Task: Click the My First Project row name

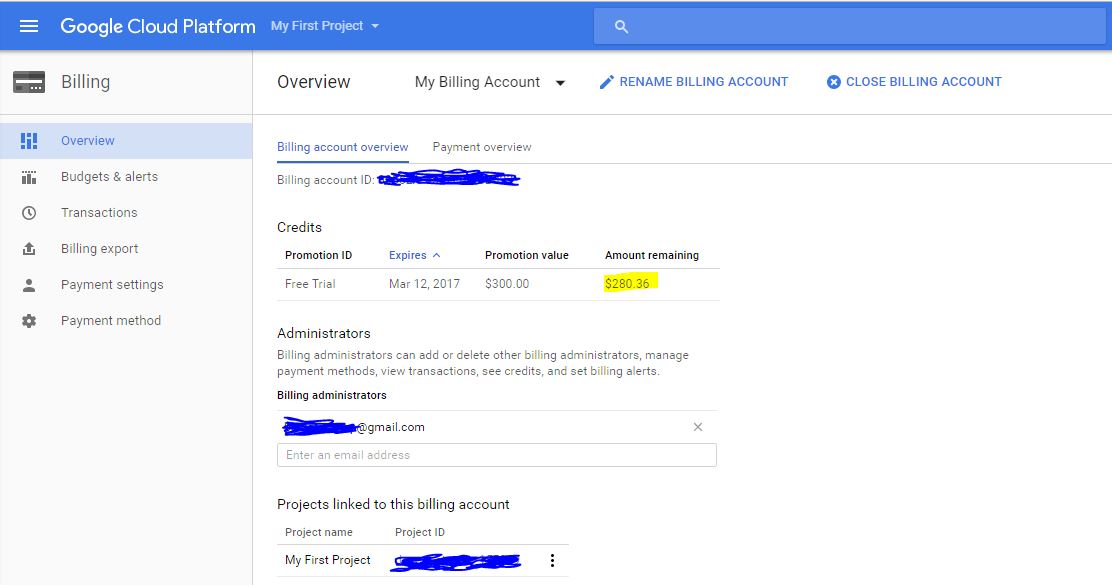Action: click(328, 560)
